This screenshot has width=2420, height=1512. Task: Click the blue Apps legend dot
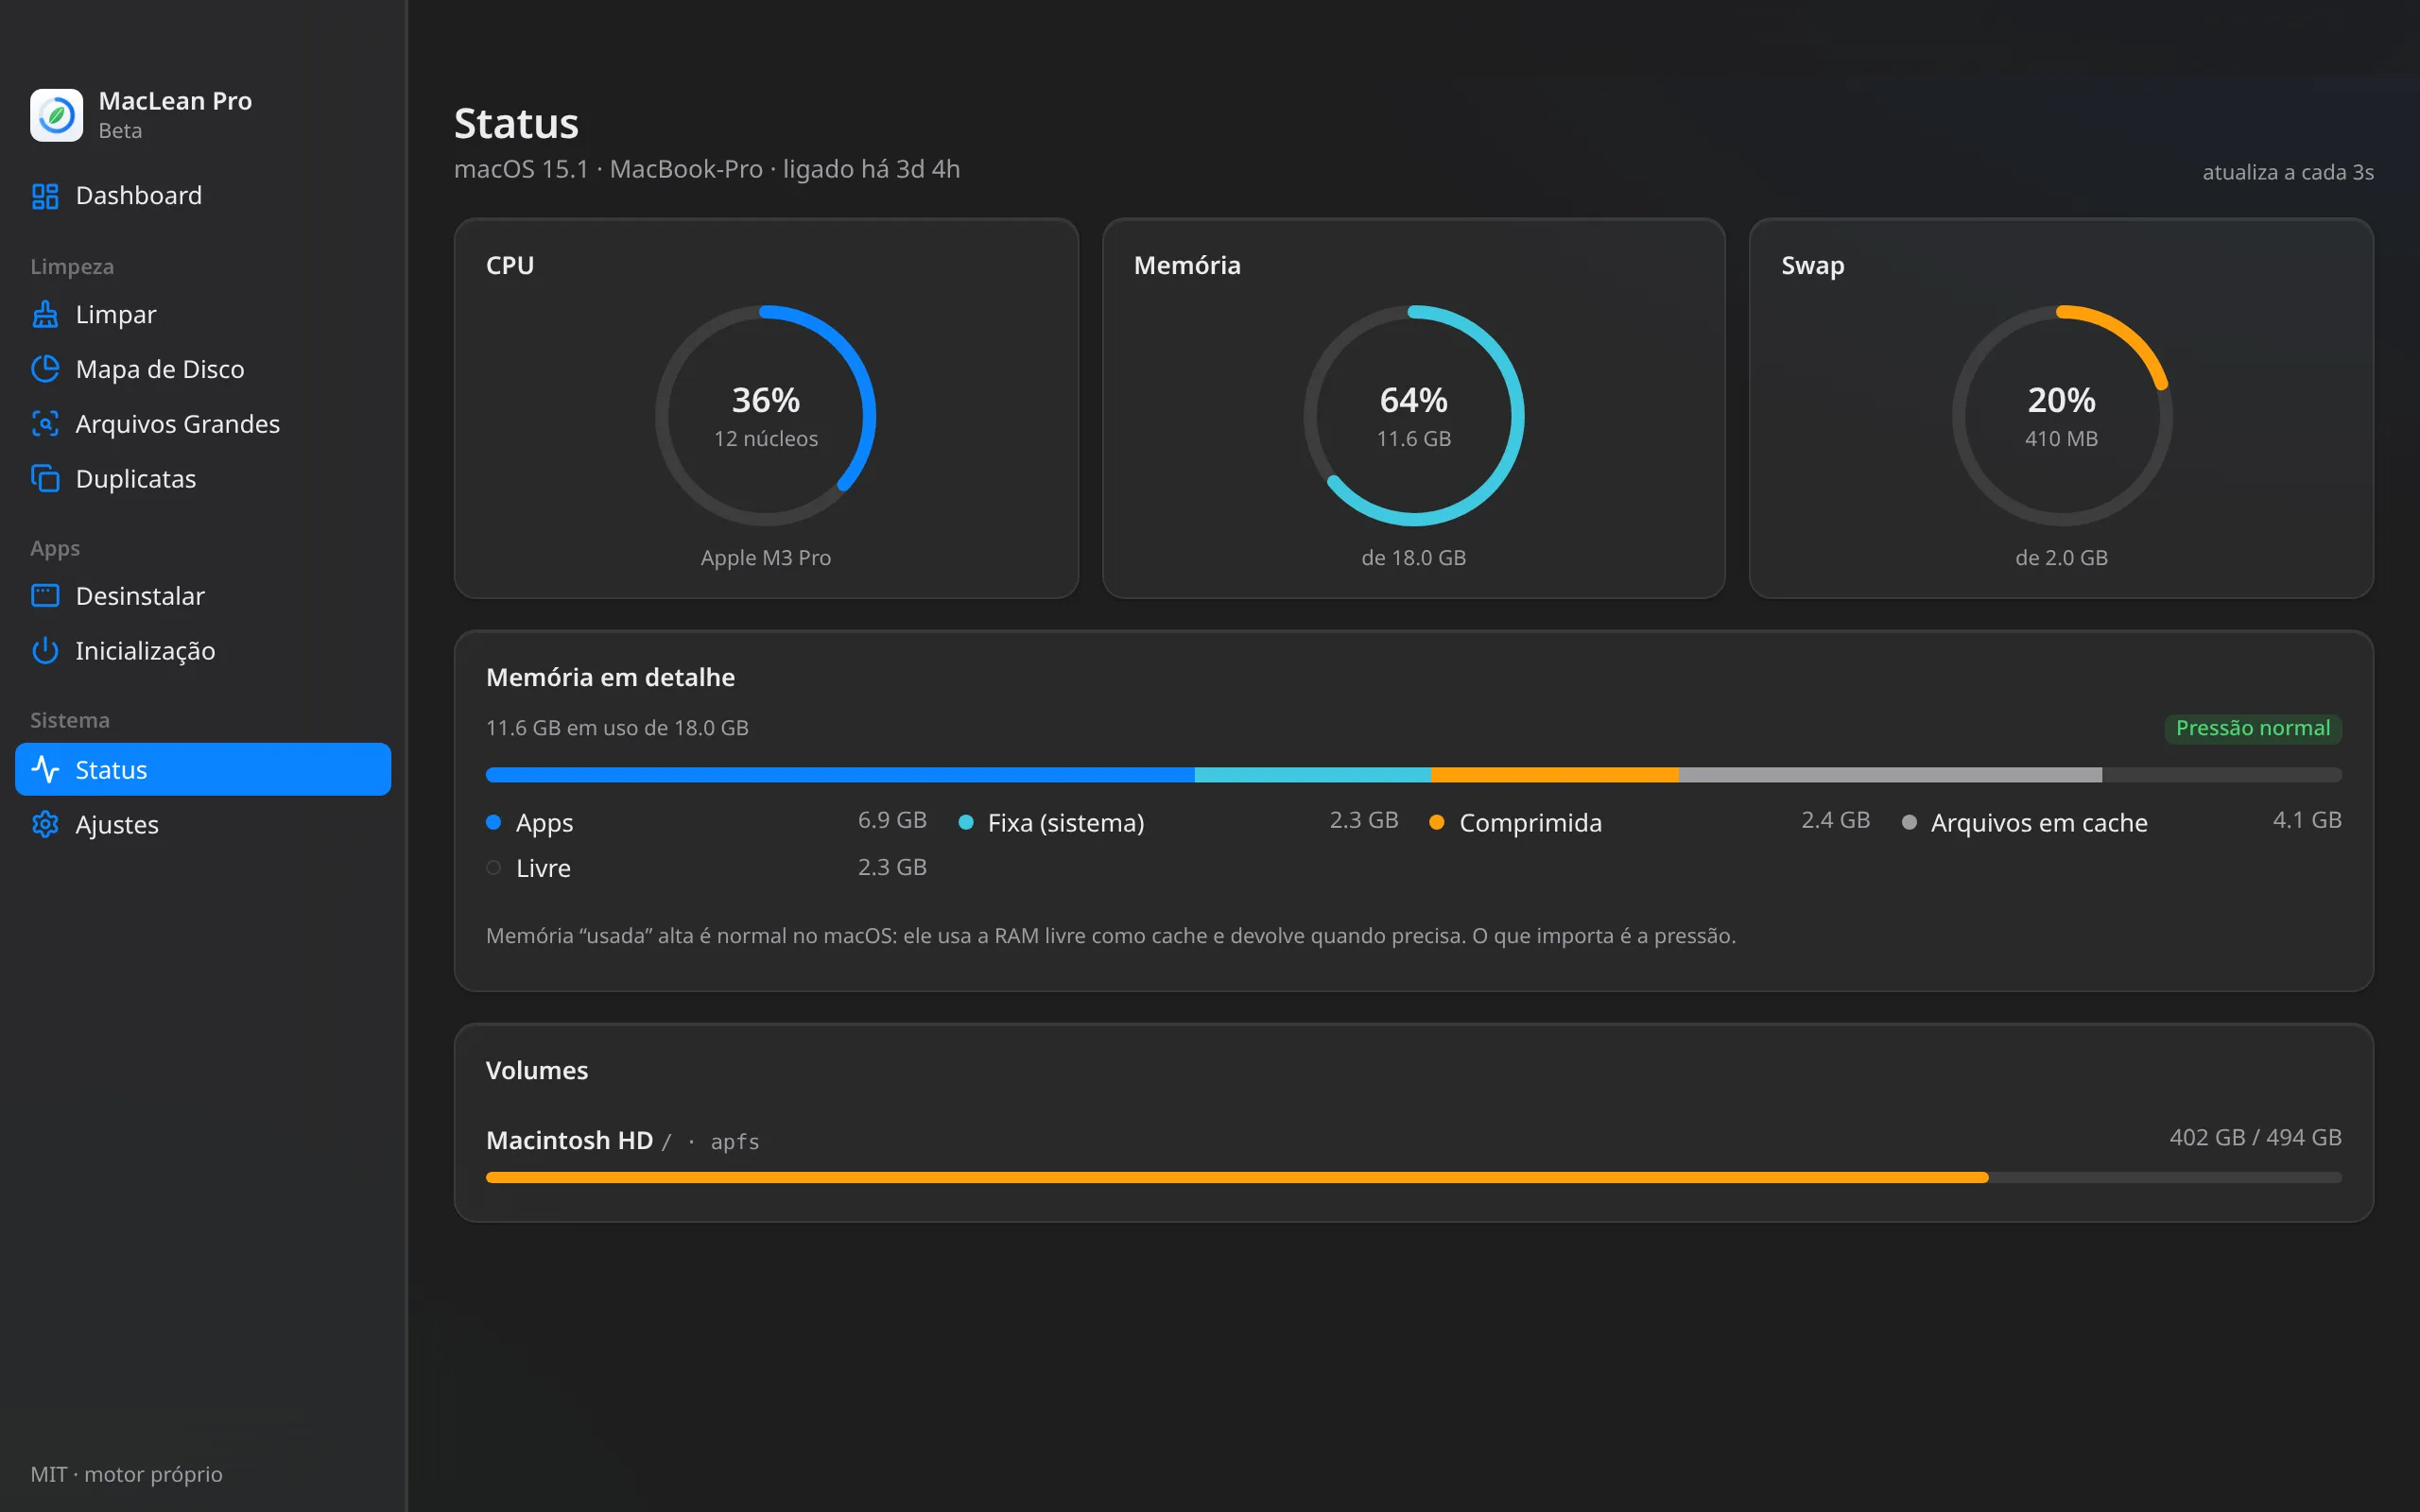493,822
